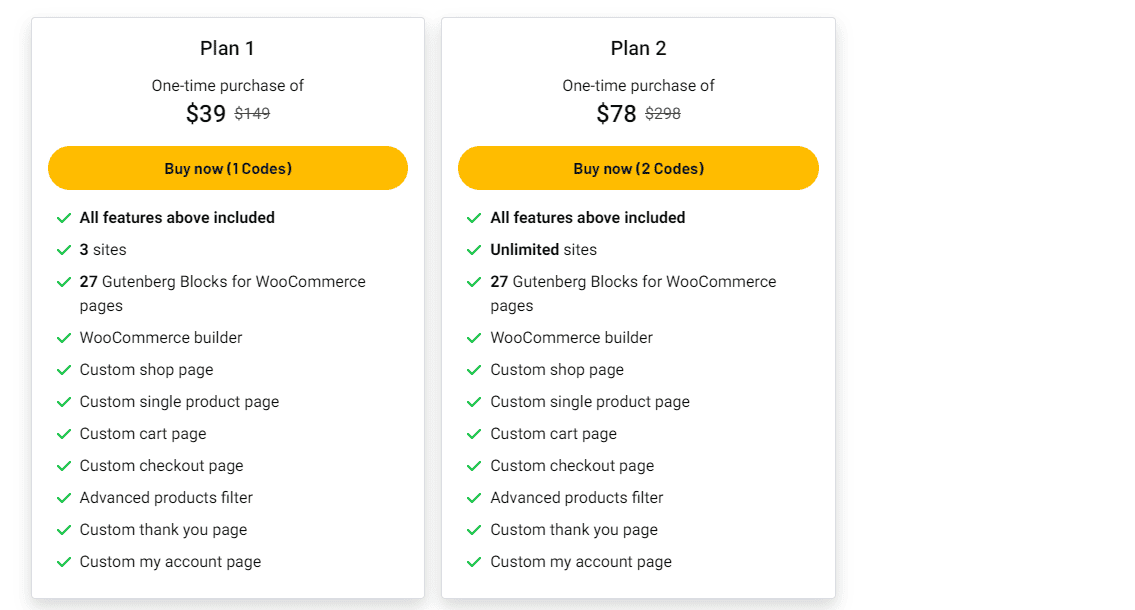Click the checkmark beside Plan 2's '27 Gutenberg Blocks'

point(475,281)
